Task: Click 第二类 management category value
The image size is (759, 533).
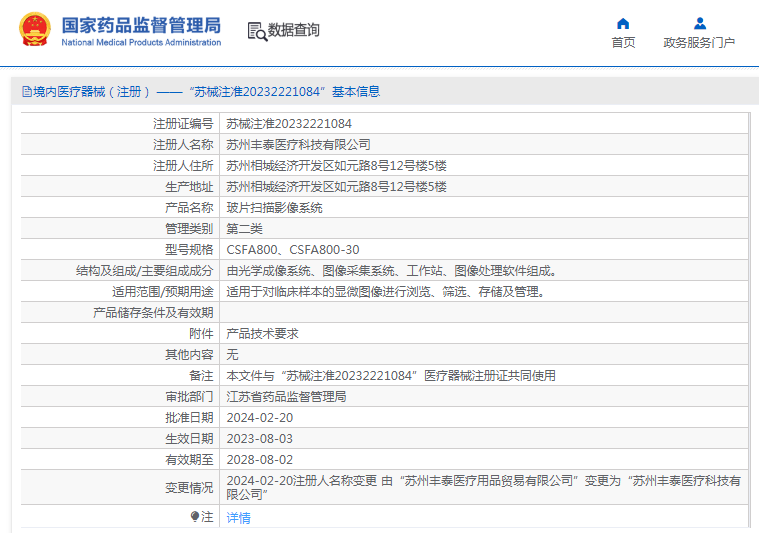Action: 244,228
